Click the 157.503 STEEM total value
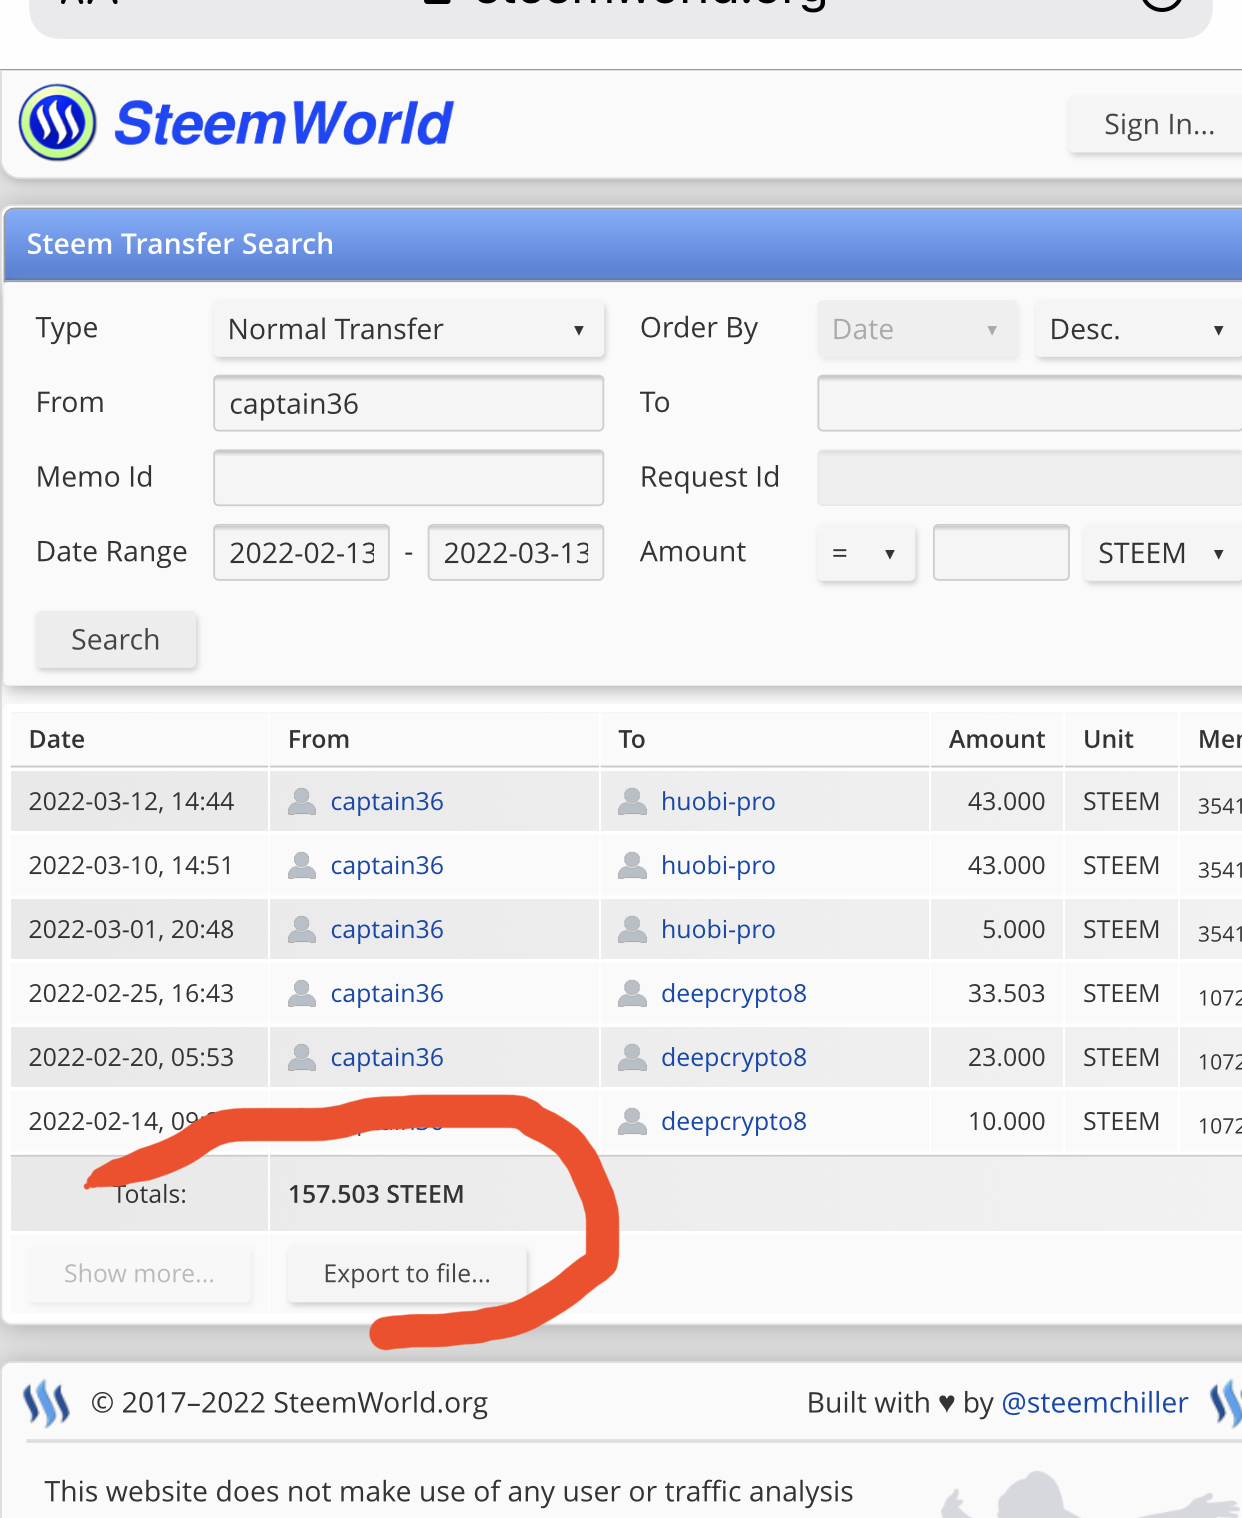This screenshot has height=1518, width=1242. click(376, 1194)
